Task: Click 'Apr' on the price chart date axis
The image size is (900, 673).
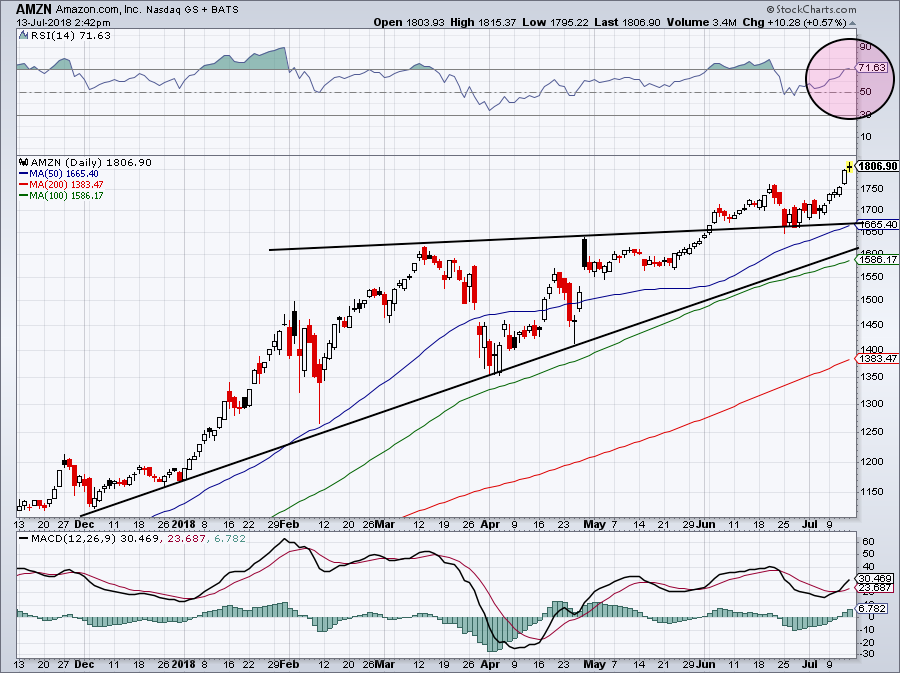Action: pos(490,524)
